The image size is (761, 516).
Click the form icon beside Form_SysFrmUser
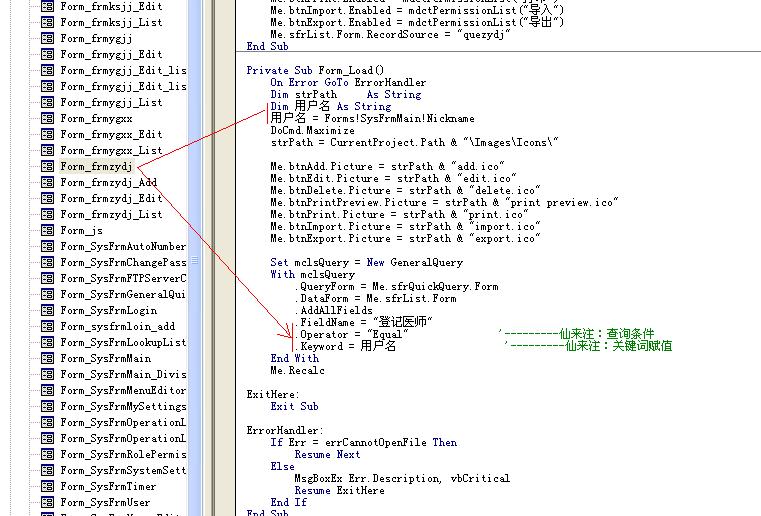pyautogui.click(x=46, y=502)
